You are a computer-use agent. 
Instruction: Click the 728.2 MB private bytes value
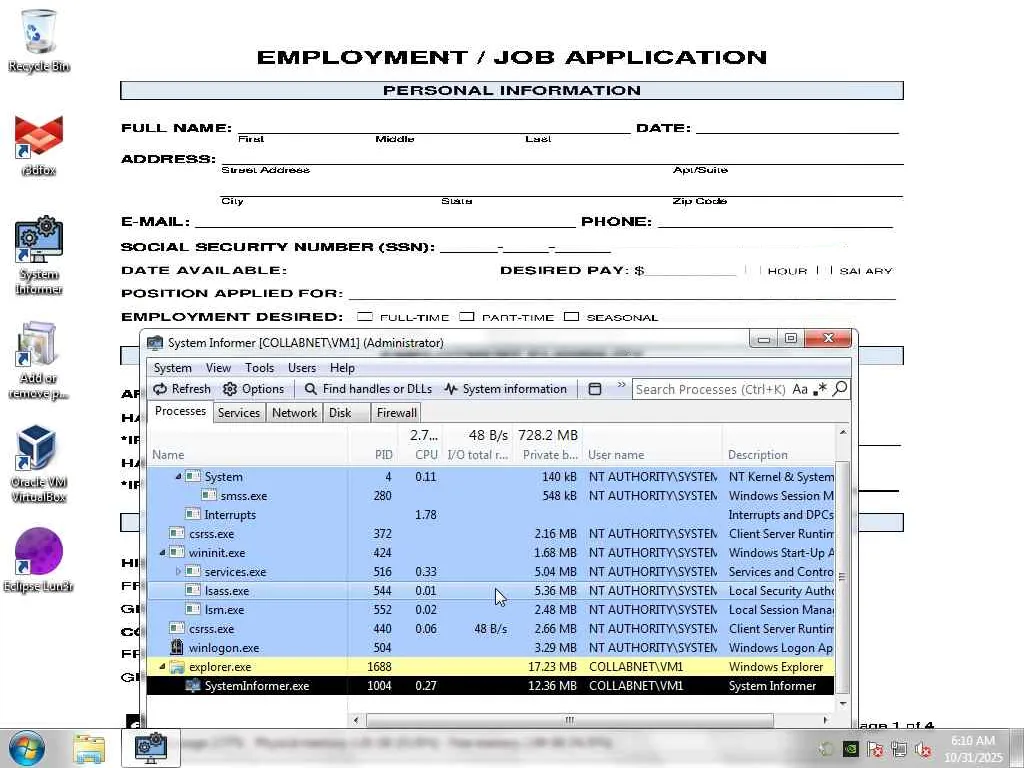tap(548, 435)
